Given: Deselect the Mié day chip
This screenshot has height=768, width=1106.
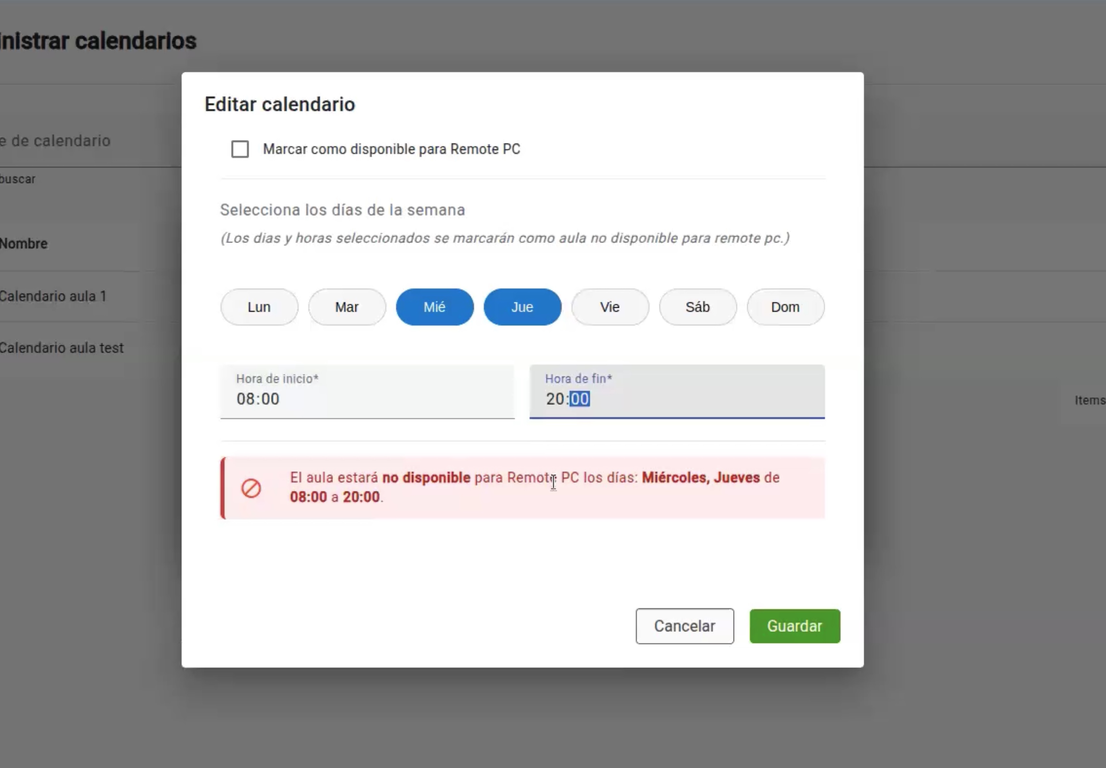Looking at the screenshot, I should click(434, 307).
